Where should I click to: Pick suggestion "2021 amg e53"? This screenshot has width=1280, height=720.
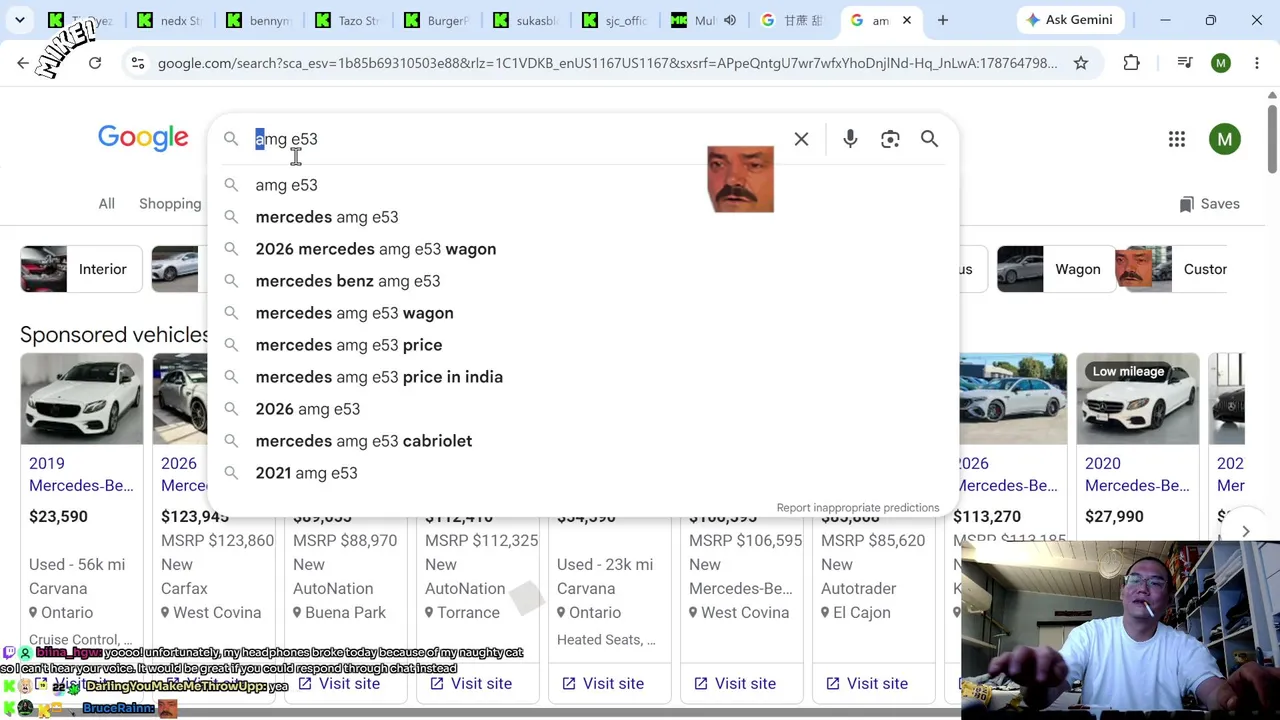[x=583, y=473]
